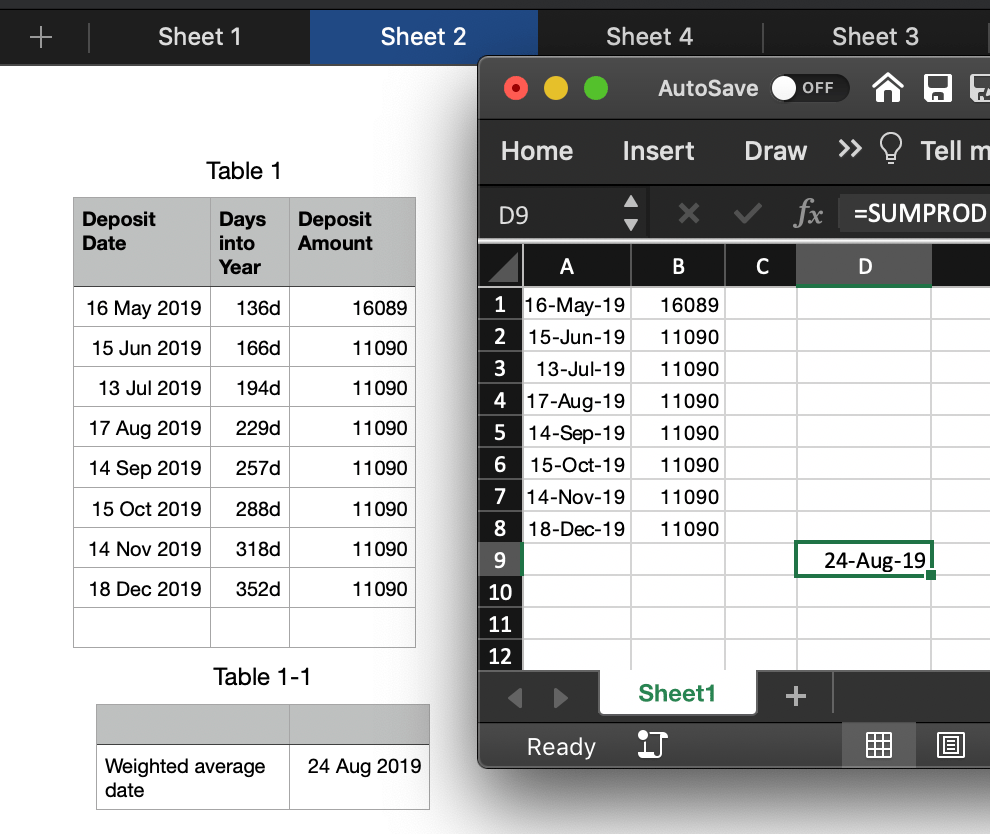Image resolution: width=990 pixels, height=834 pixels.
Task: Click the 288d cell
Action: tap(250, 508)
